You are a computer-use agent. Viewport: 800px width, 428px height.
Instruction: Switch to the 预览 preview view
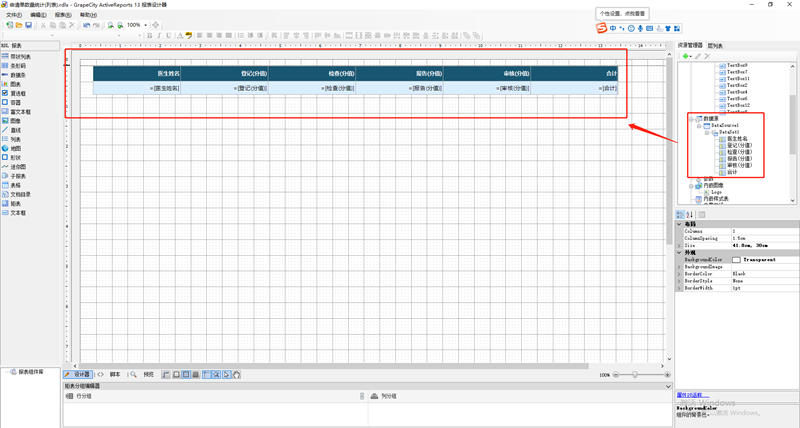point(148,375)
